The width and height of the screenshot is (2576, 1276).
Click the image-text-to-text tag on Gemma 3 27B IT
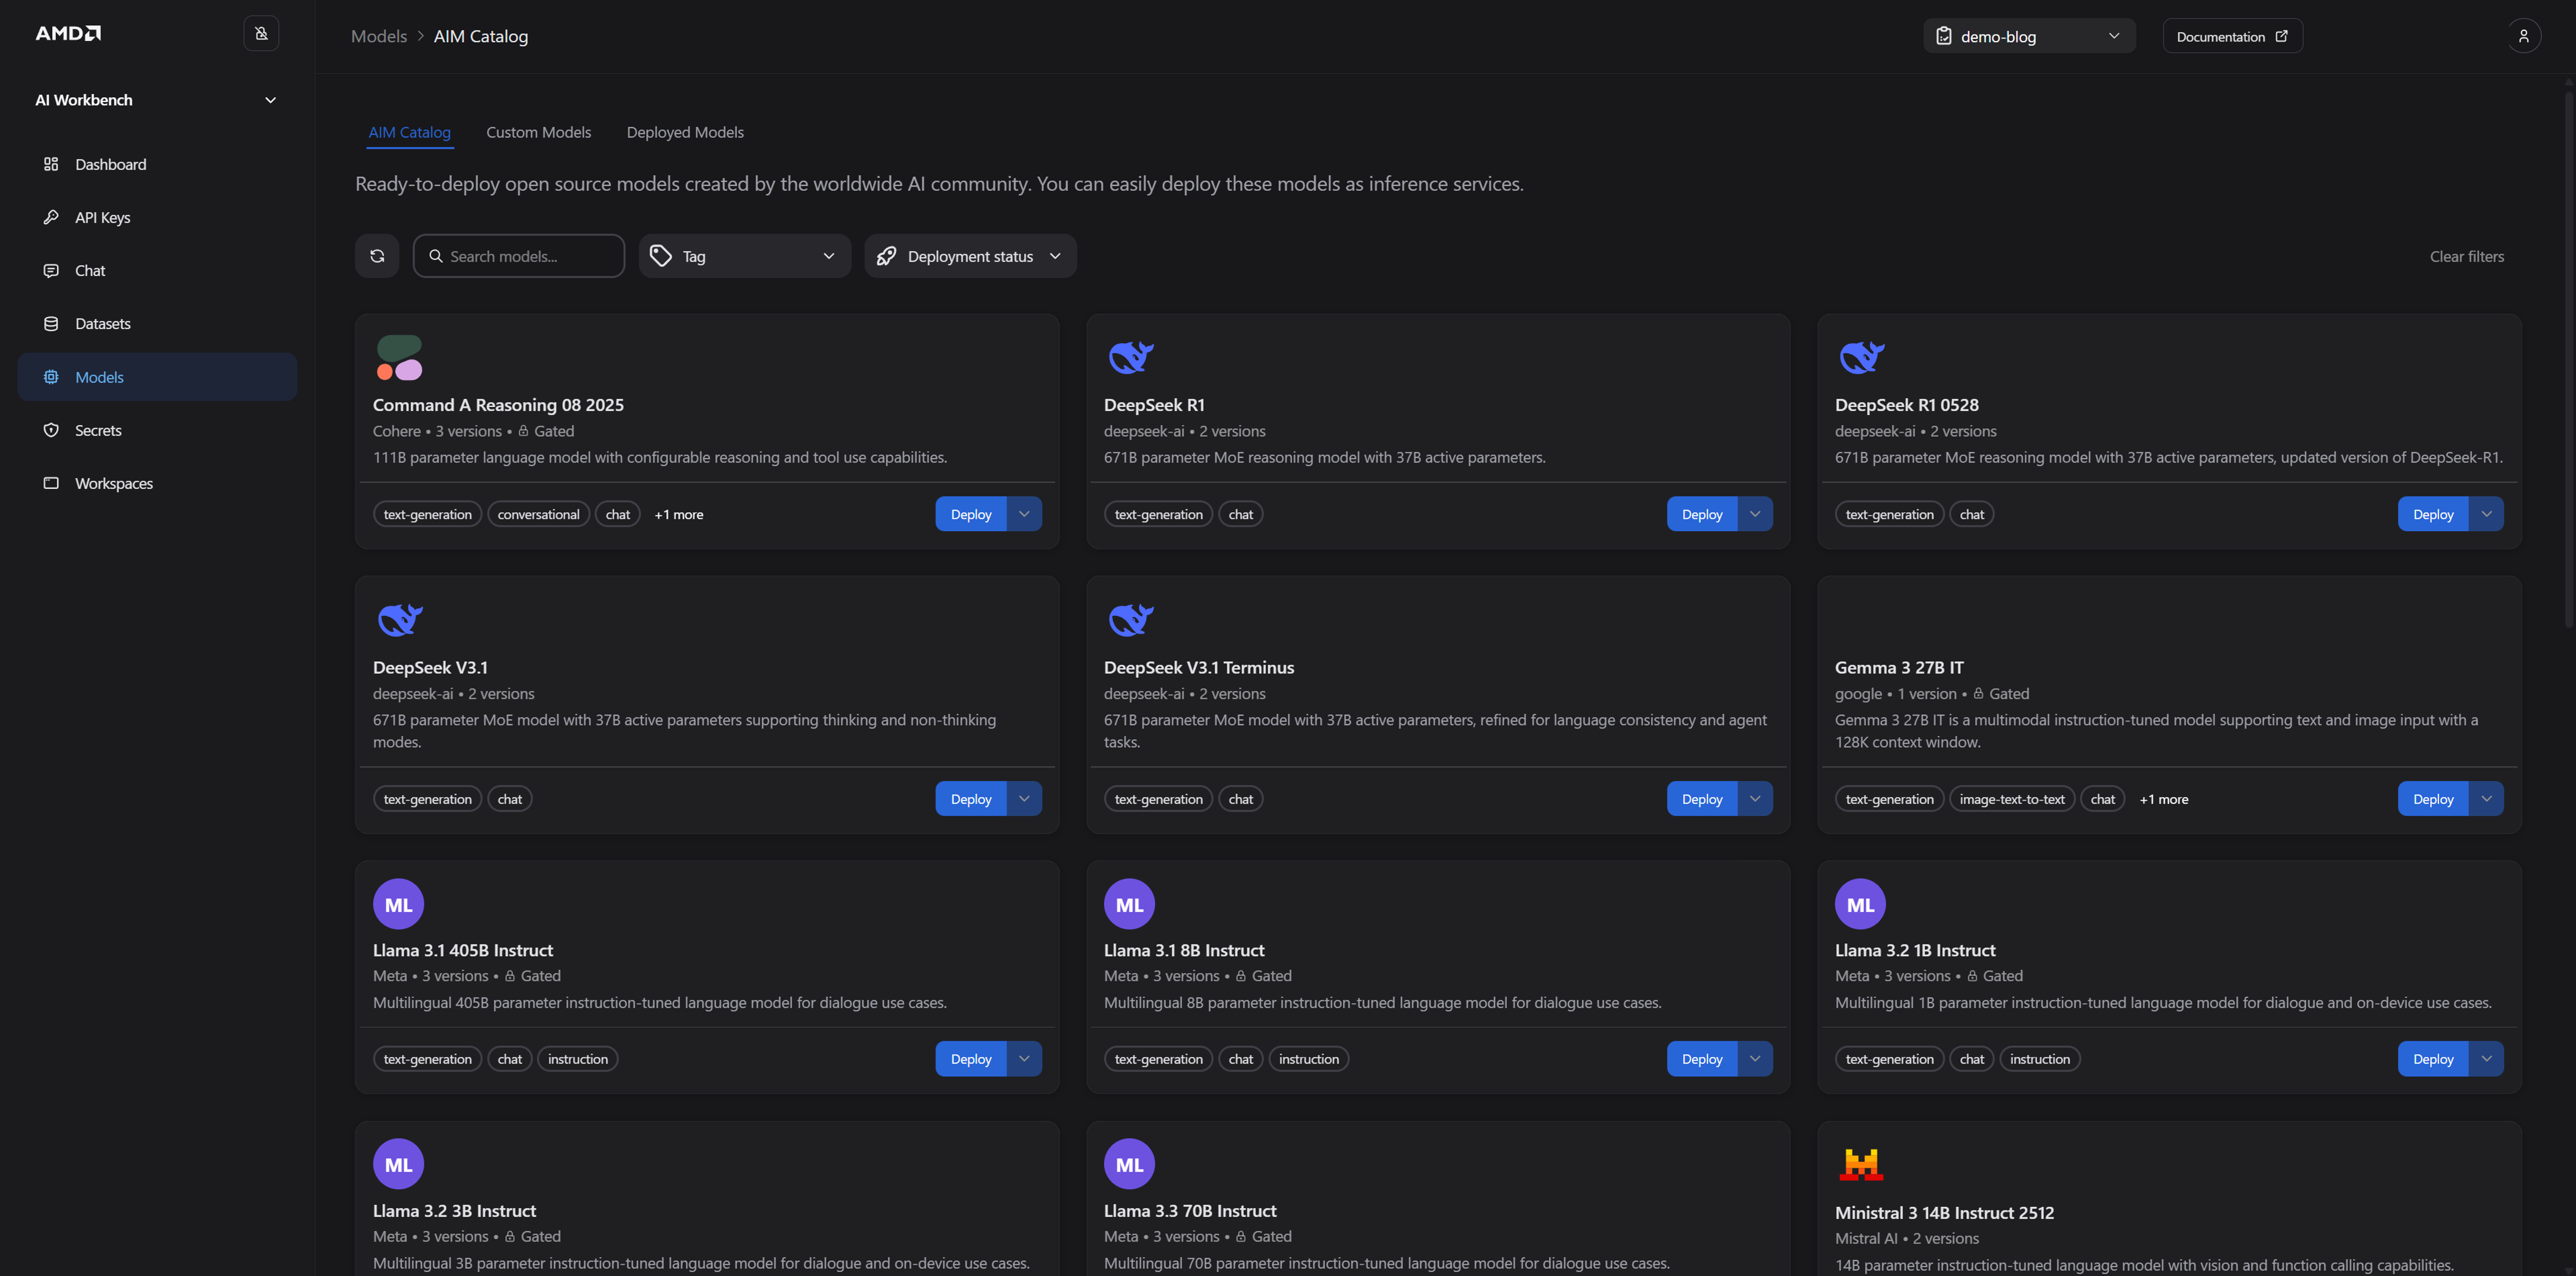pyautogui.click(x=2011, y=799)
